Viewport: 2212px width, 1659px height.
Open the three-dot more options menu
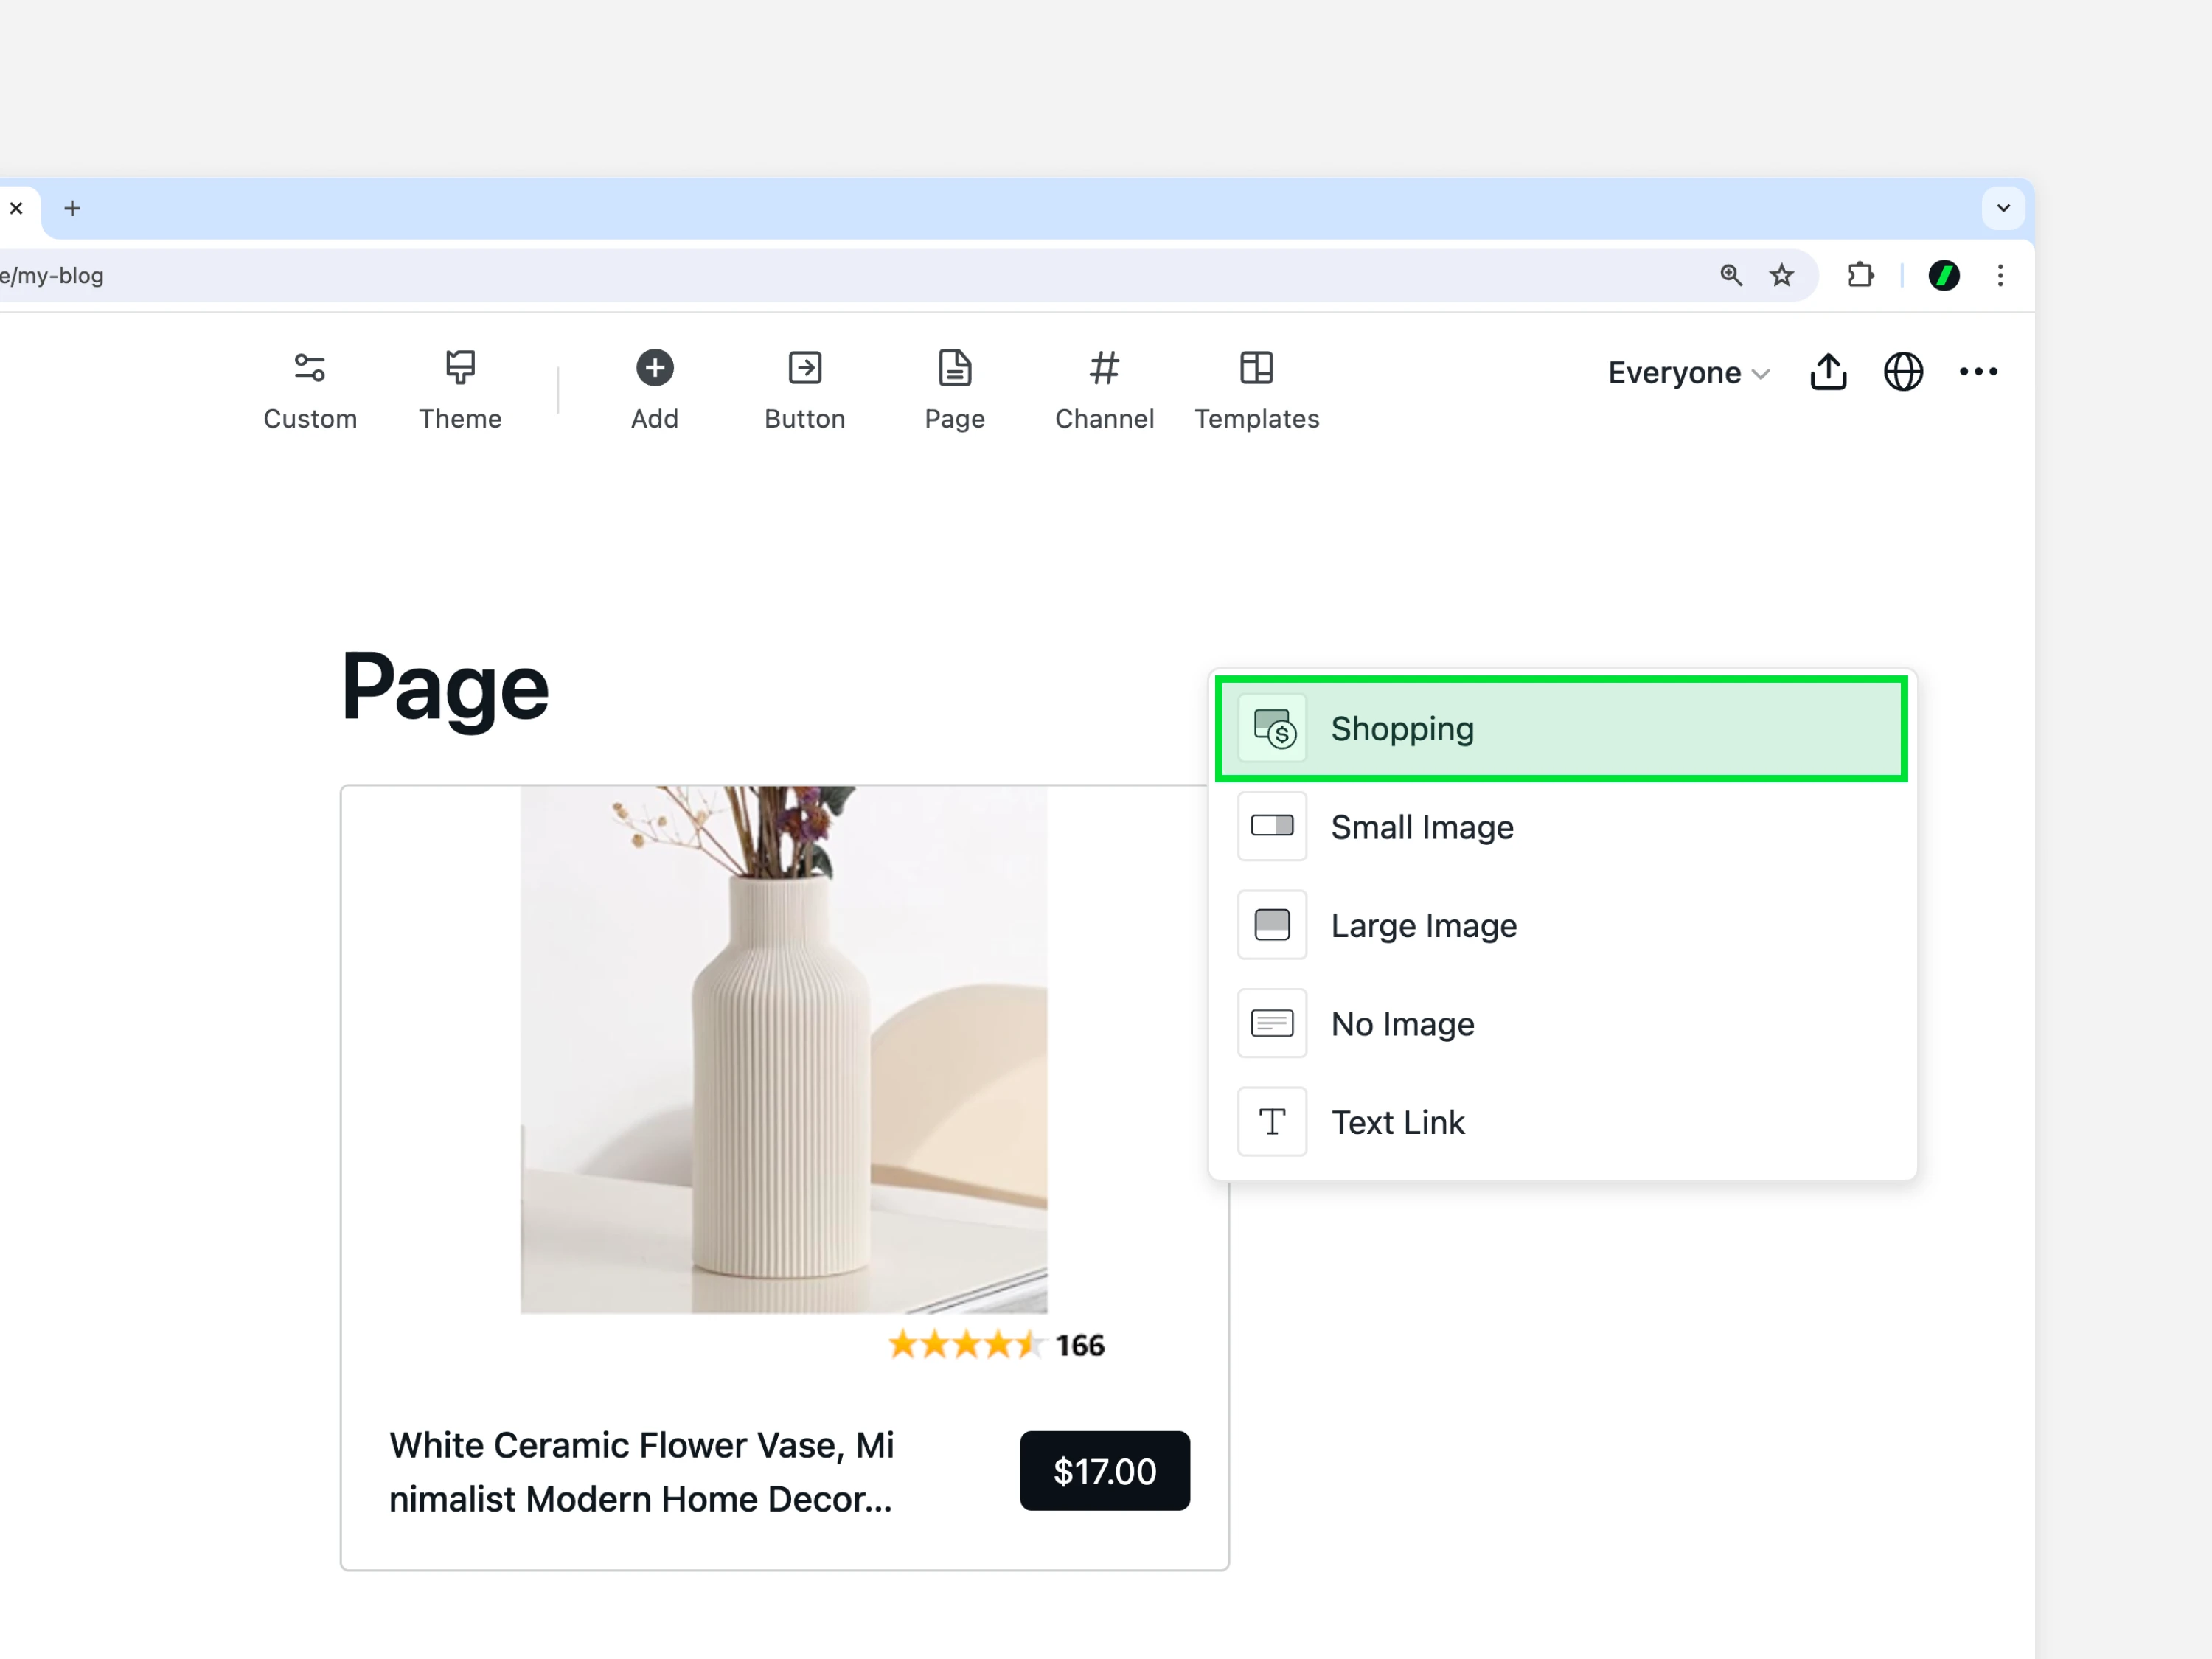pyautogui.click(x=1978, y=372)
